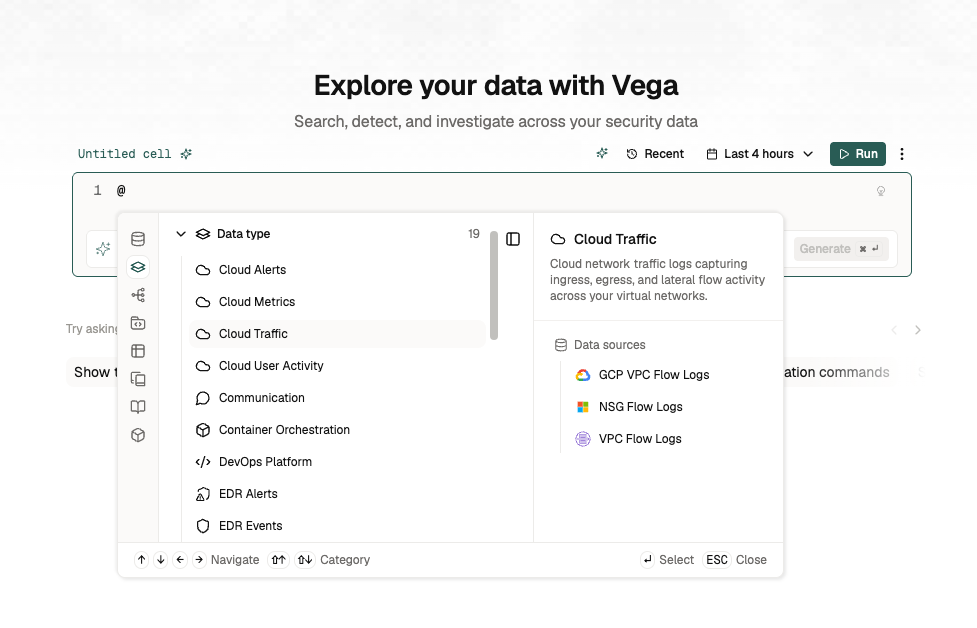
Task: Click the left arrow navigate key
Action: 180,560
